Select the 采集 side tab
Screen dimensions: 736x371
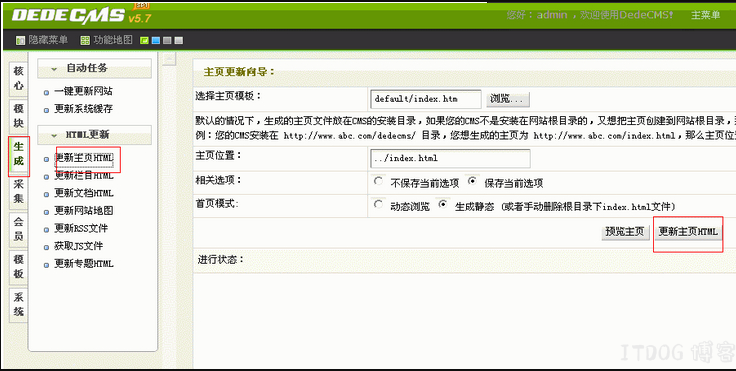pos(18,191)
